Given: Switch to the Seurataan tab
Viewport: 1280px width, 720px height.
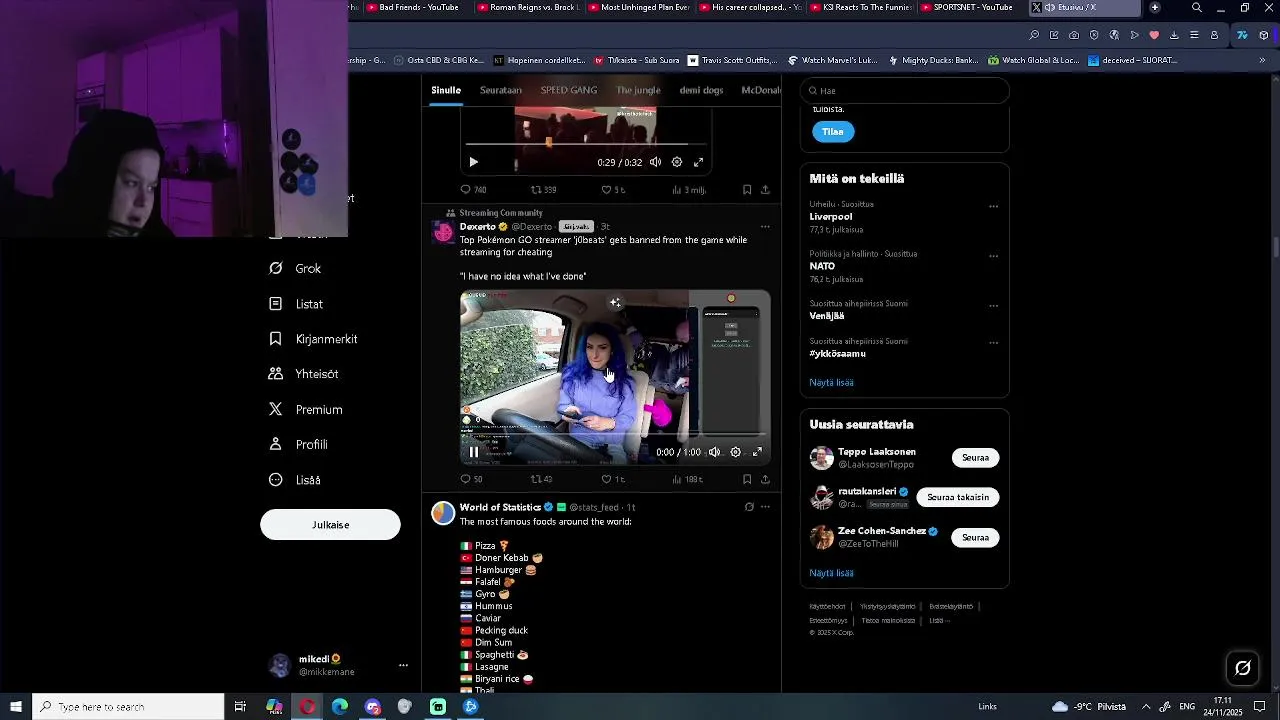Looking at the screenshot, I should pos(501,90).
